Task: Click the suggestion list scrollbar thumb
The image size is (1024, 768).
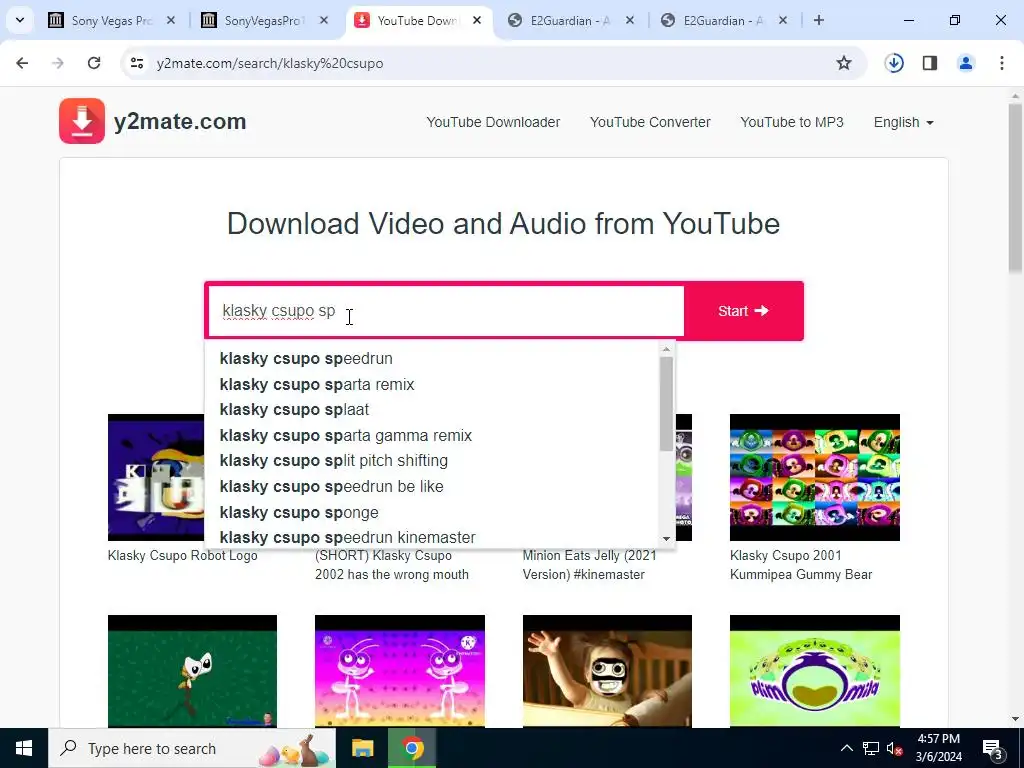Action: click(666, 404)
